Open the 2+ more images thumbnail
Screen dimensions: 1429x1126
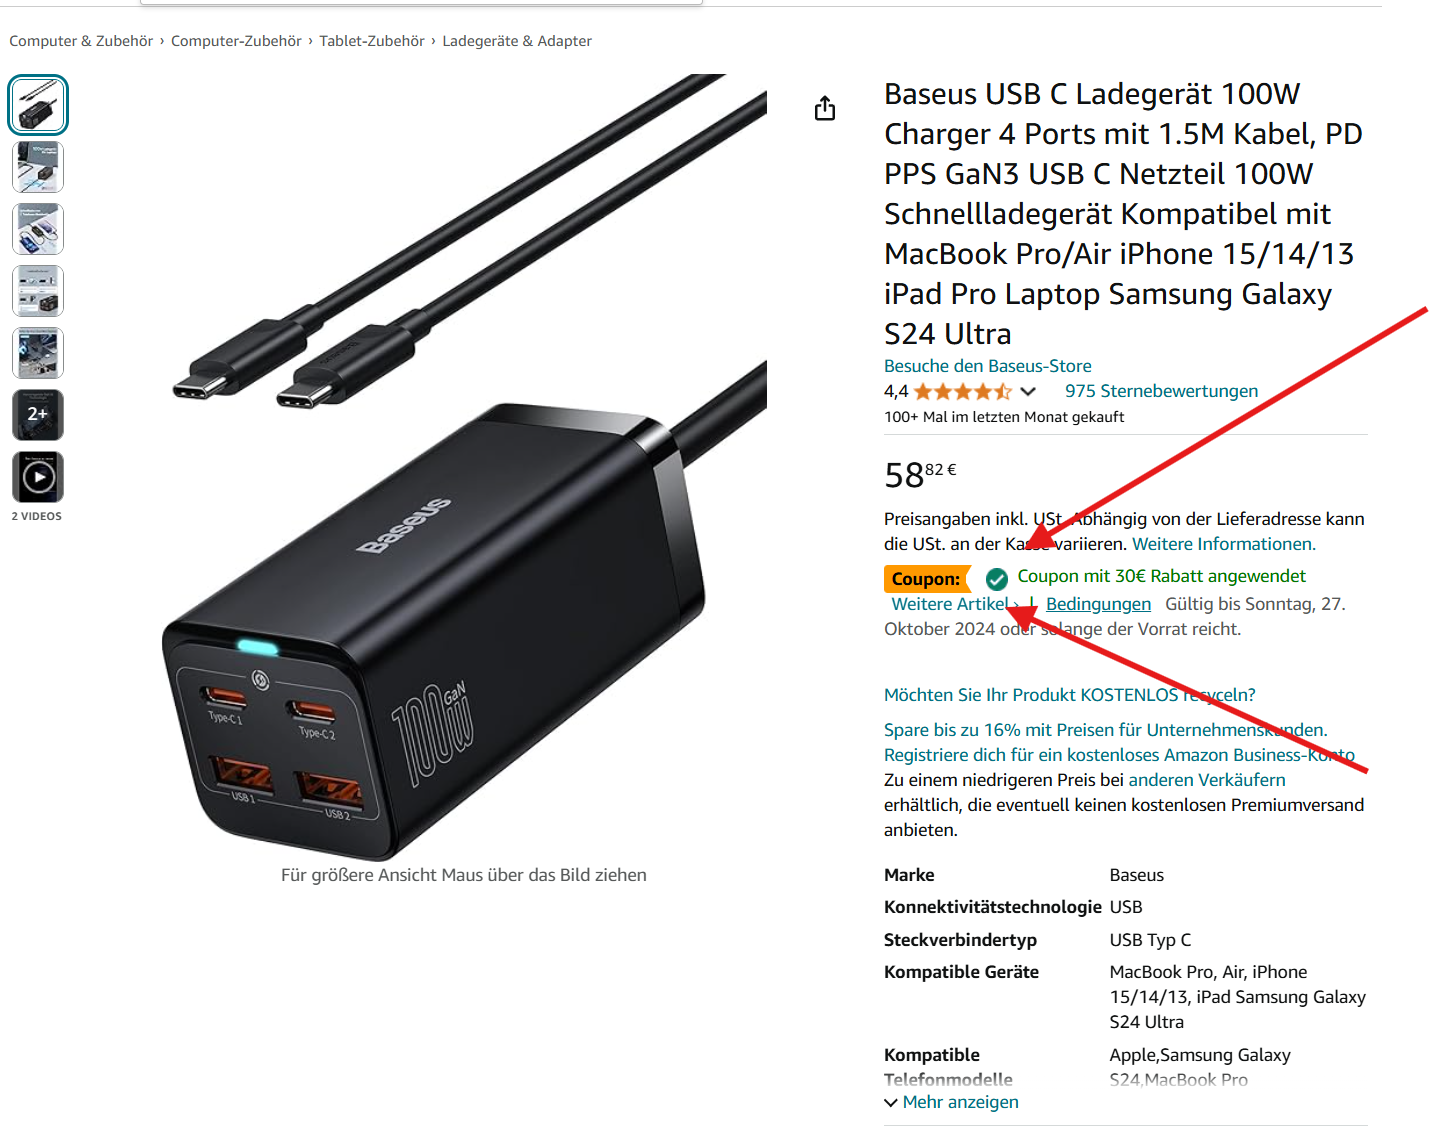pyautogui.click(x=38, y=415)
